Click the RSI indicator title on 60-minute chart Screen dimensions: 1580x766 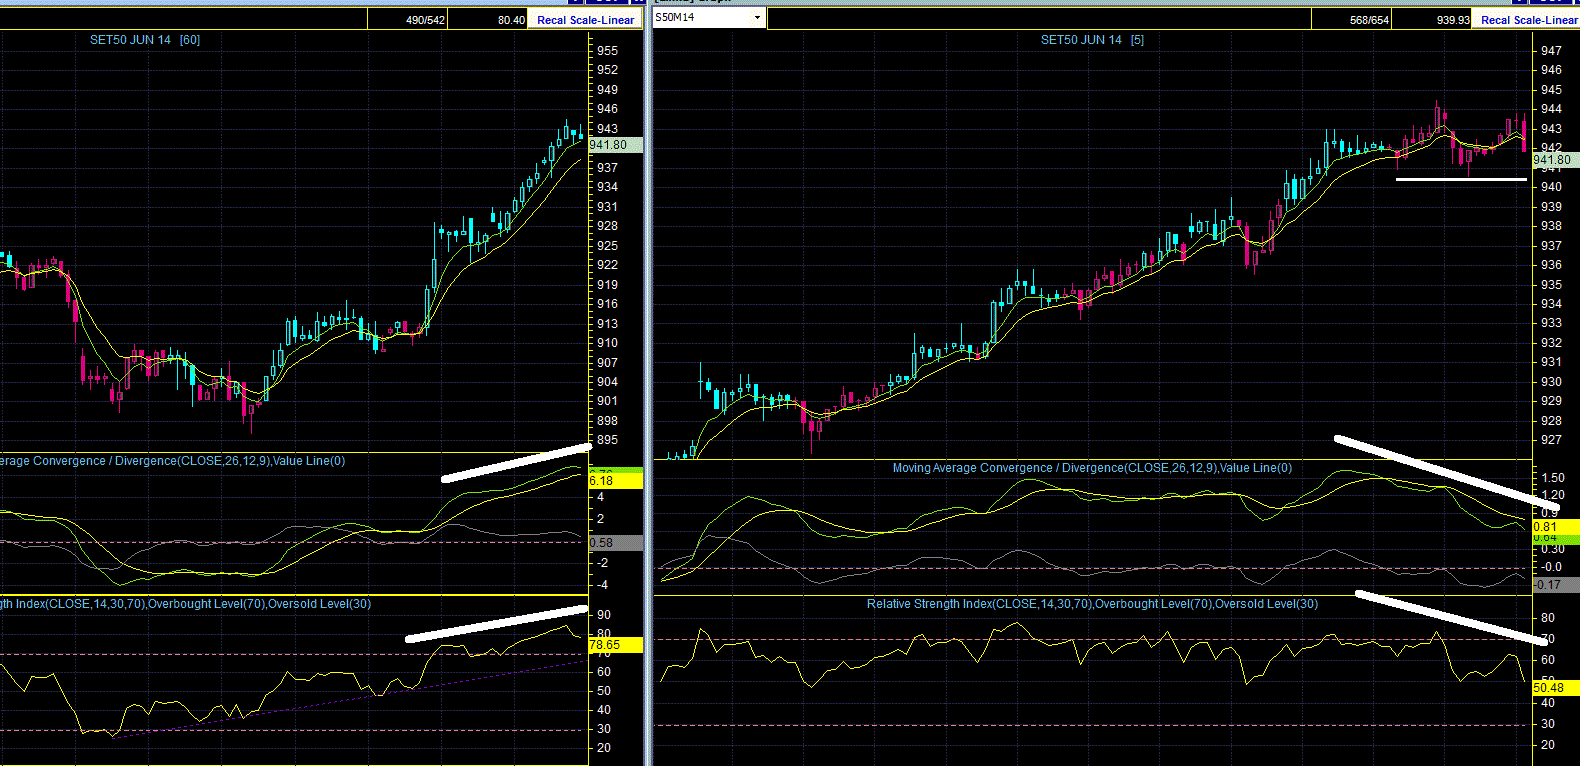point(185,604)
